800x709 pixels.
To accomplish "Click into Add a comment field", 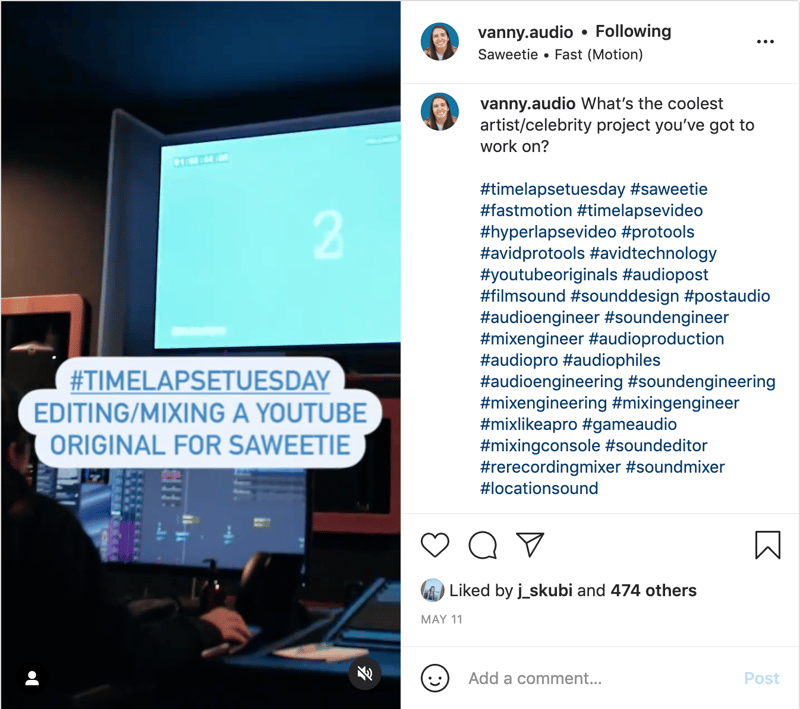I will [600, 678].
